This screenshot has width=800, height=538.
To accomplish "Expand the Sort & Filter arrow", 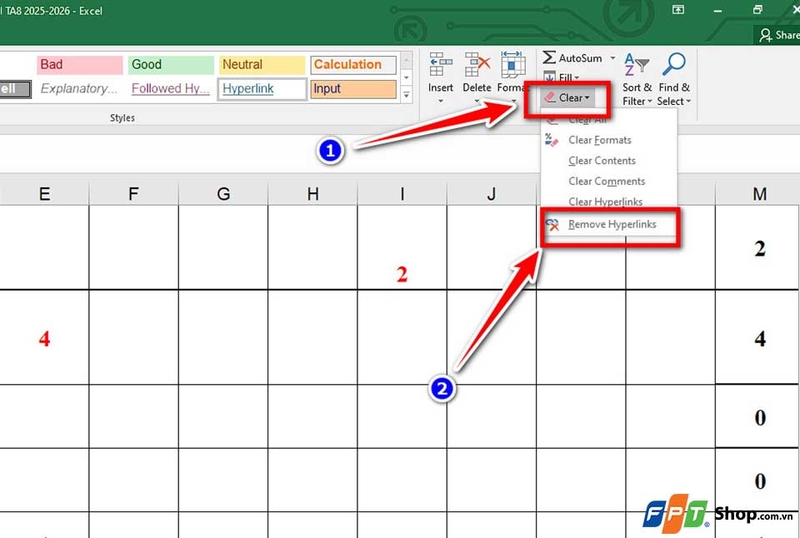I will click(x=649, y=101).
